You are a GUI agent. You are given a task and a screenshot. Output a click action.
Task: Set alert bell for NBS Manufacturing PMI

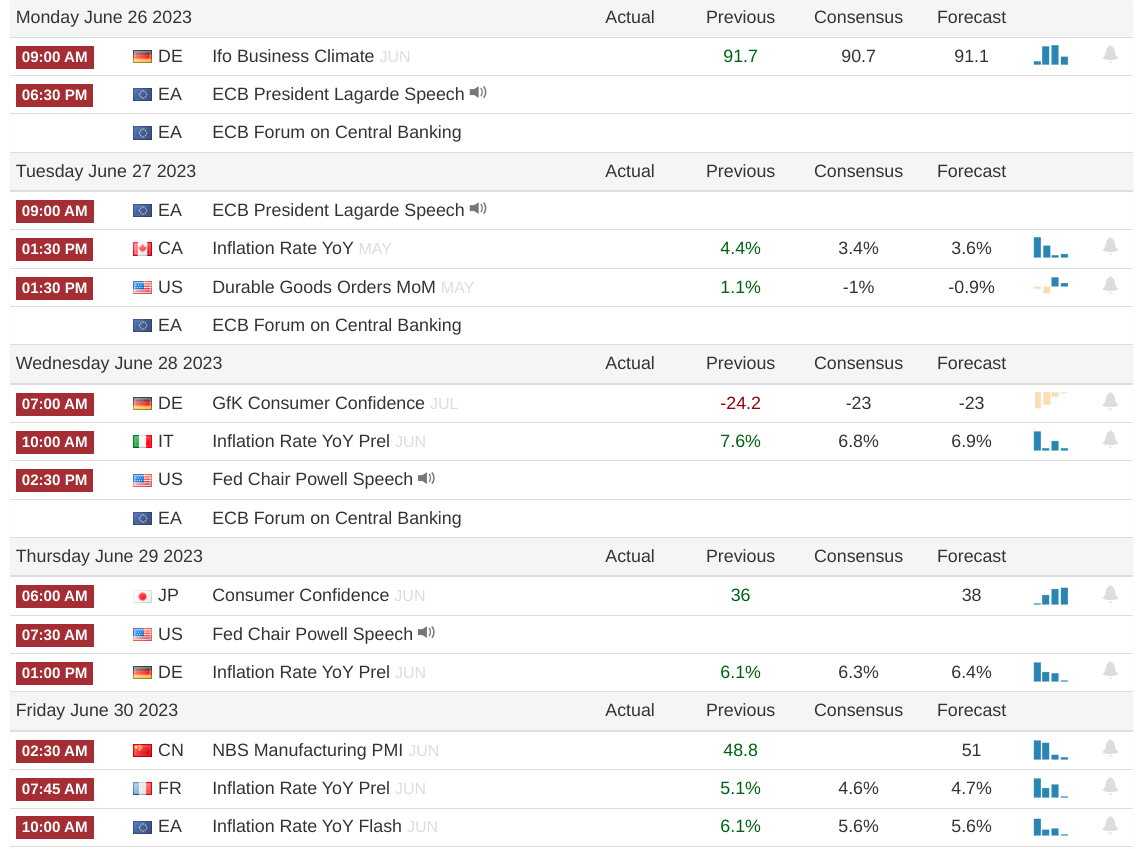pyautogui.click(x=1110, y=748)
